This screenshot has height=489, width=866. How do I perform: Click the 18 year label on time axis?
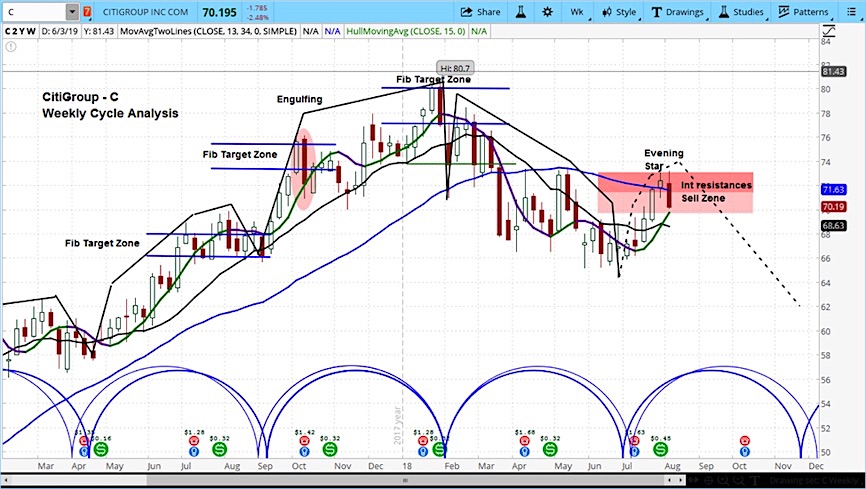[x=407, y=466]
